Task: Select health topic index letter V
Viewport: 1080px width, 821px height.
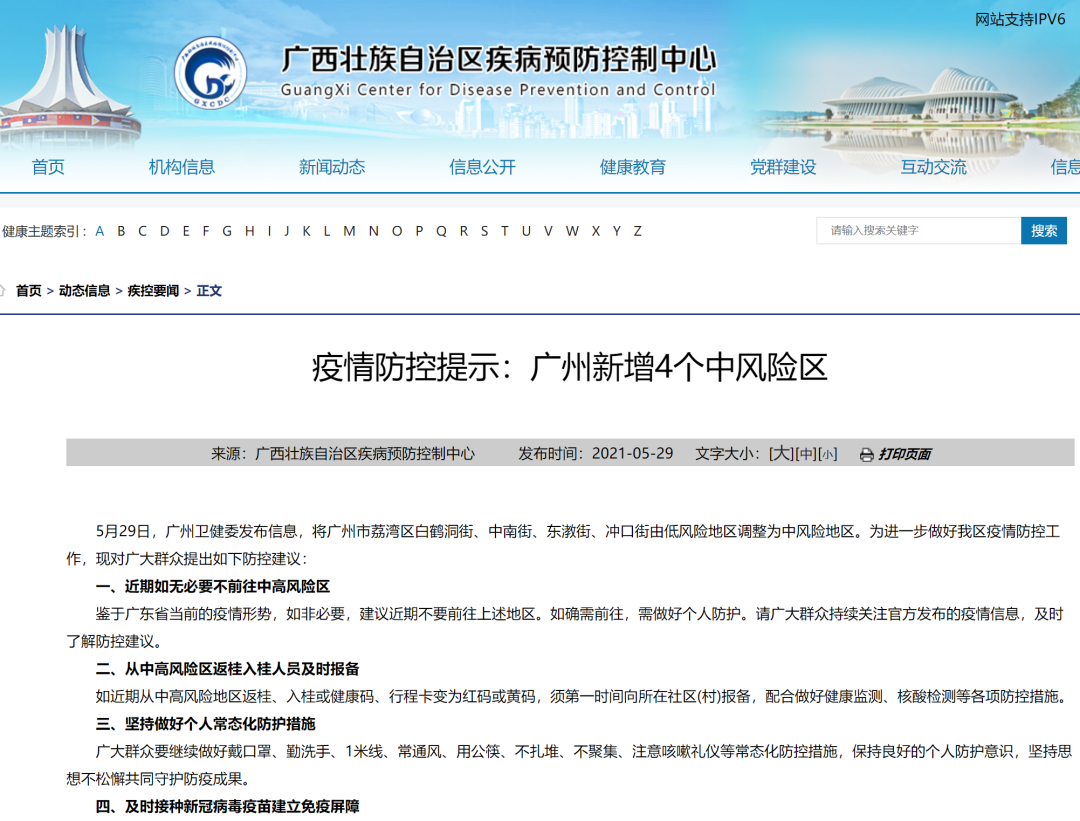Action: tap(548, 231)
